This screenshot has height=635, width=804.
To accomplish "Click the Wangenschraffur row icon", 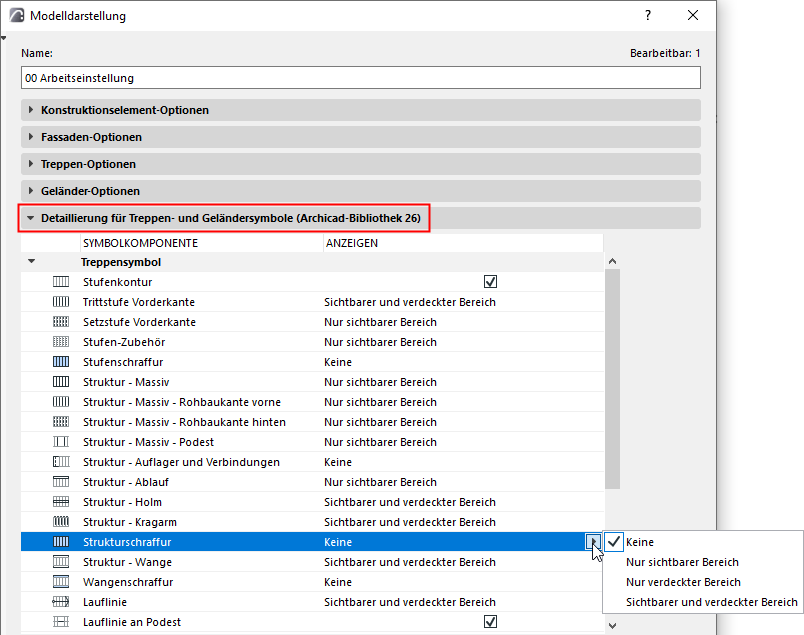I will (61, 582).
